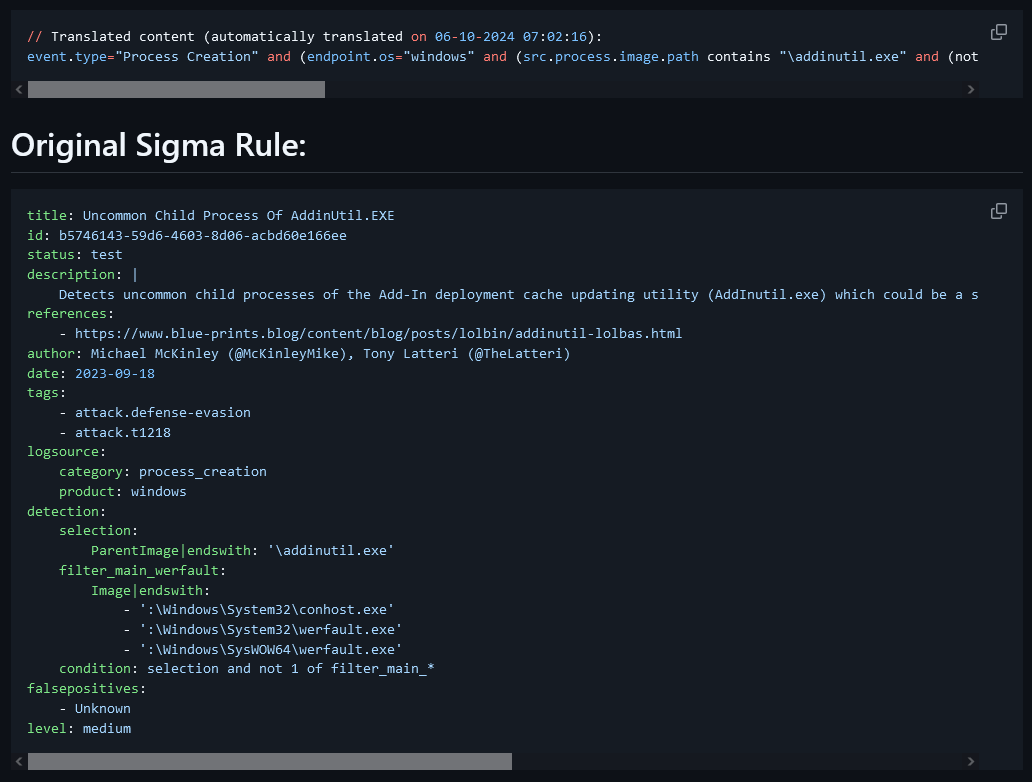
Task: Copy the original Sigma rule code
Action: point(998,211)
